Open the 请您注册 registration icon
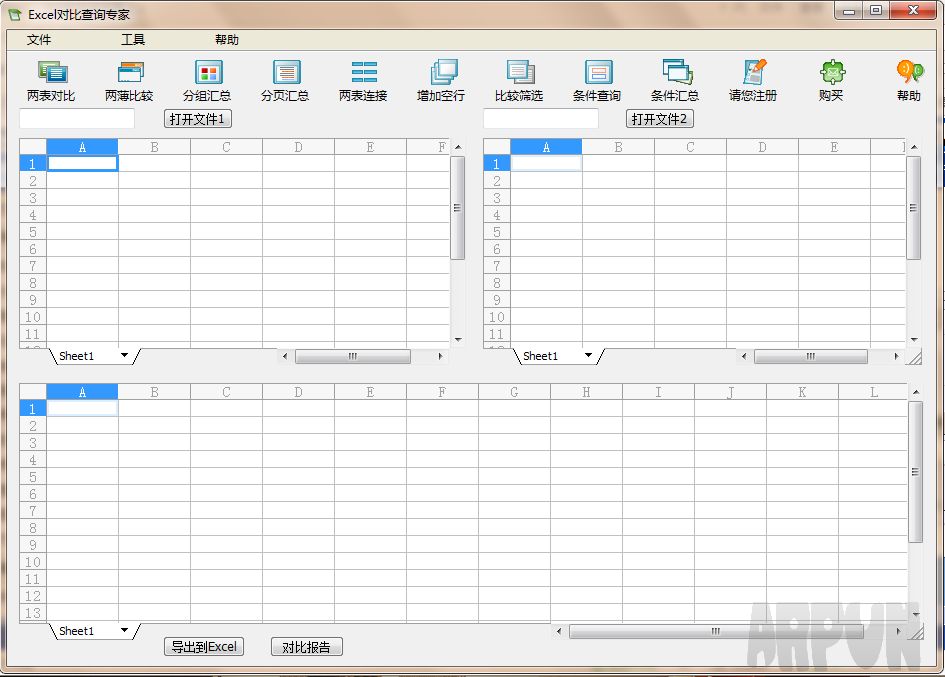The image size is (945, 677). click(x=753, y=80)
